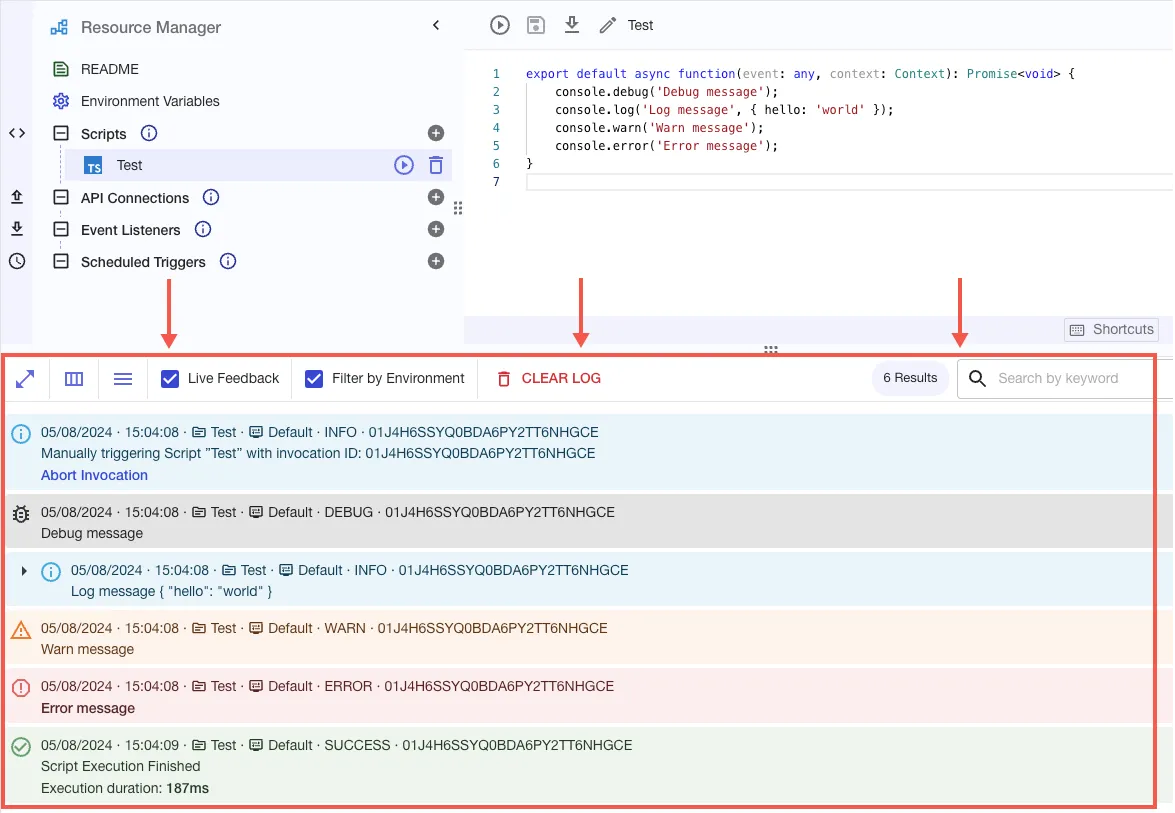The image size is (1175, 813).
Task: Run the Test script from tree
Action: click(404, 165)
